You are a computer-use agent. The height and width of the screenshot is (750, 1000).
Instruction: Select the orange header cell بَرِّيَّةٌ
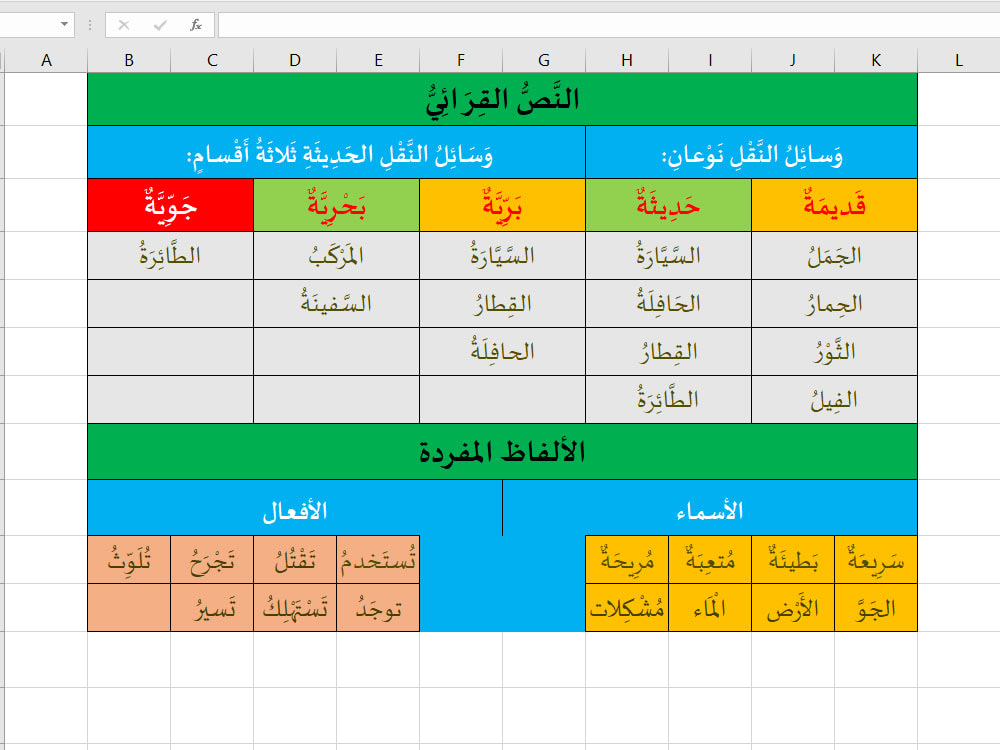click(x=503, y=205)
